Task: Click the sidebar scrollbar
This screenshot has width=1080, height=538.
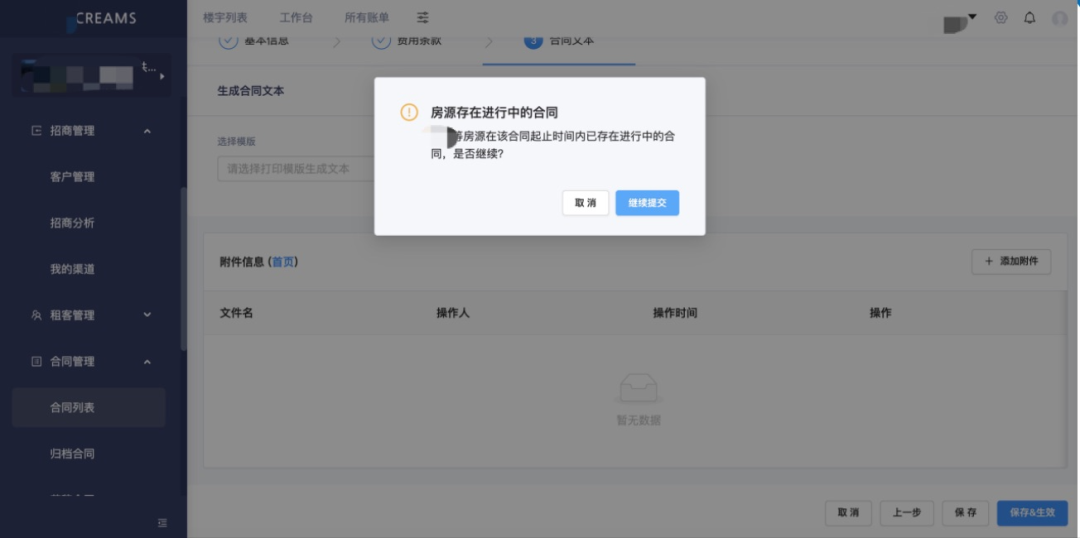Action: [x=183, y=269]
